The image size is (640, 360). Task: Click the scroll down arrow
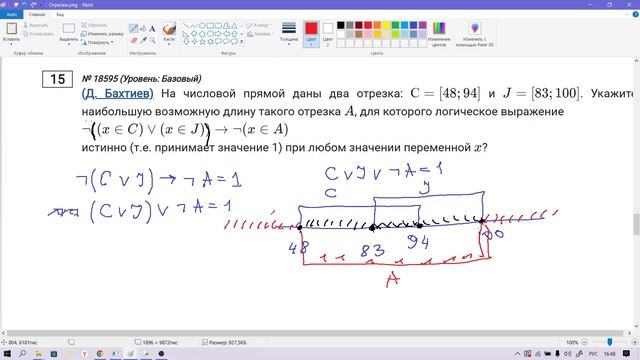(x=636, y=326)
